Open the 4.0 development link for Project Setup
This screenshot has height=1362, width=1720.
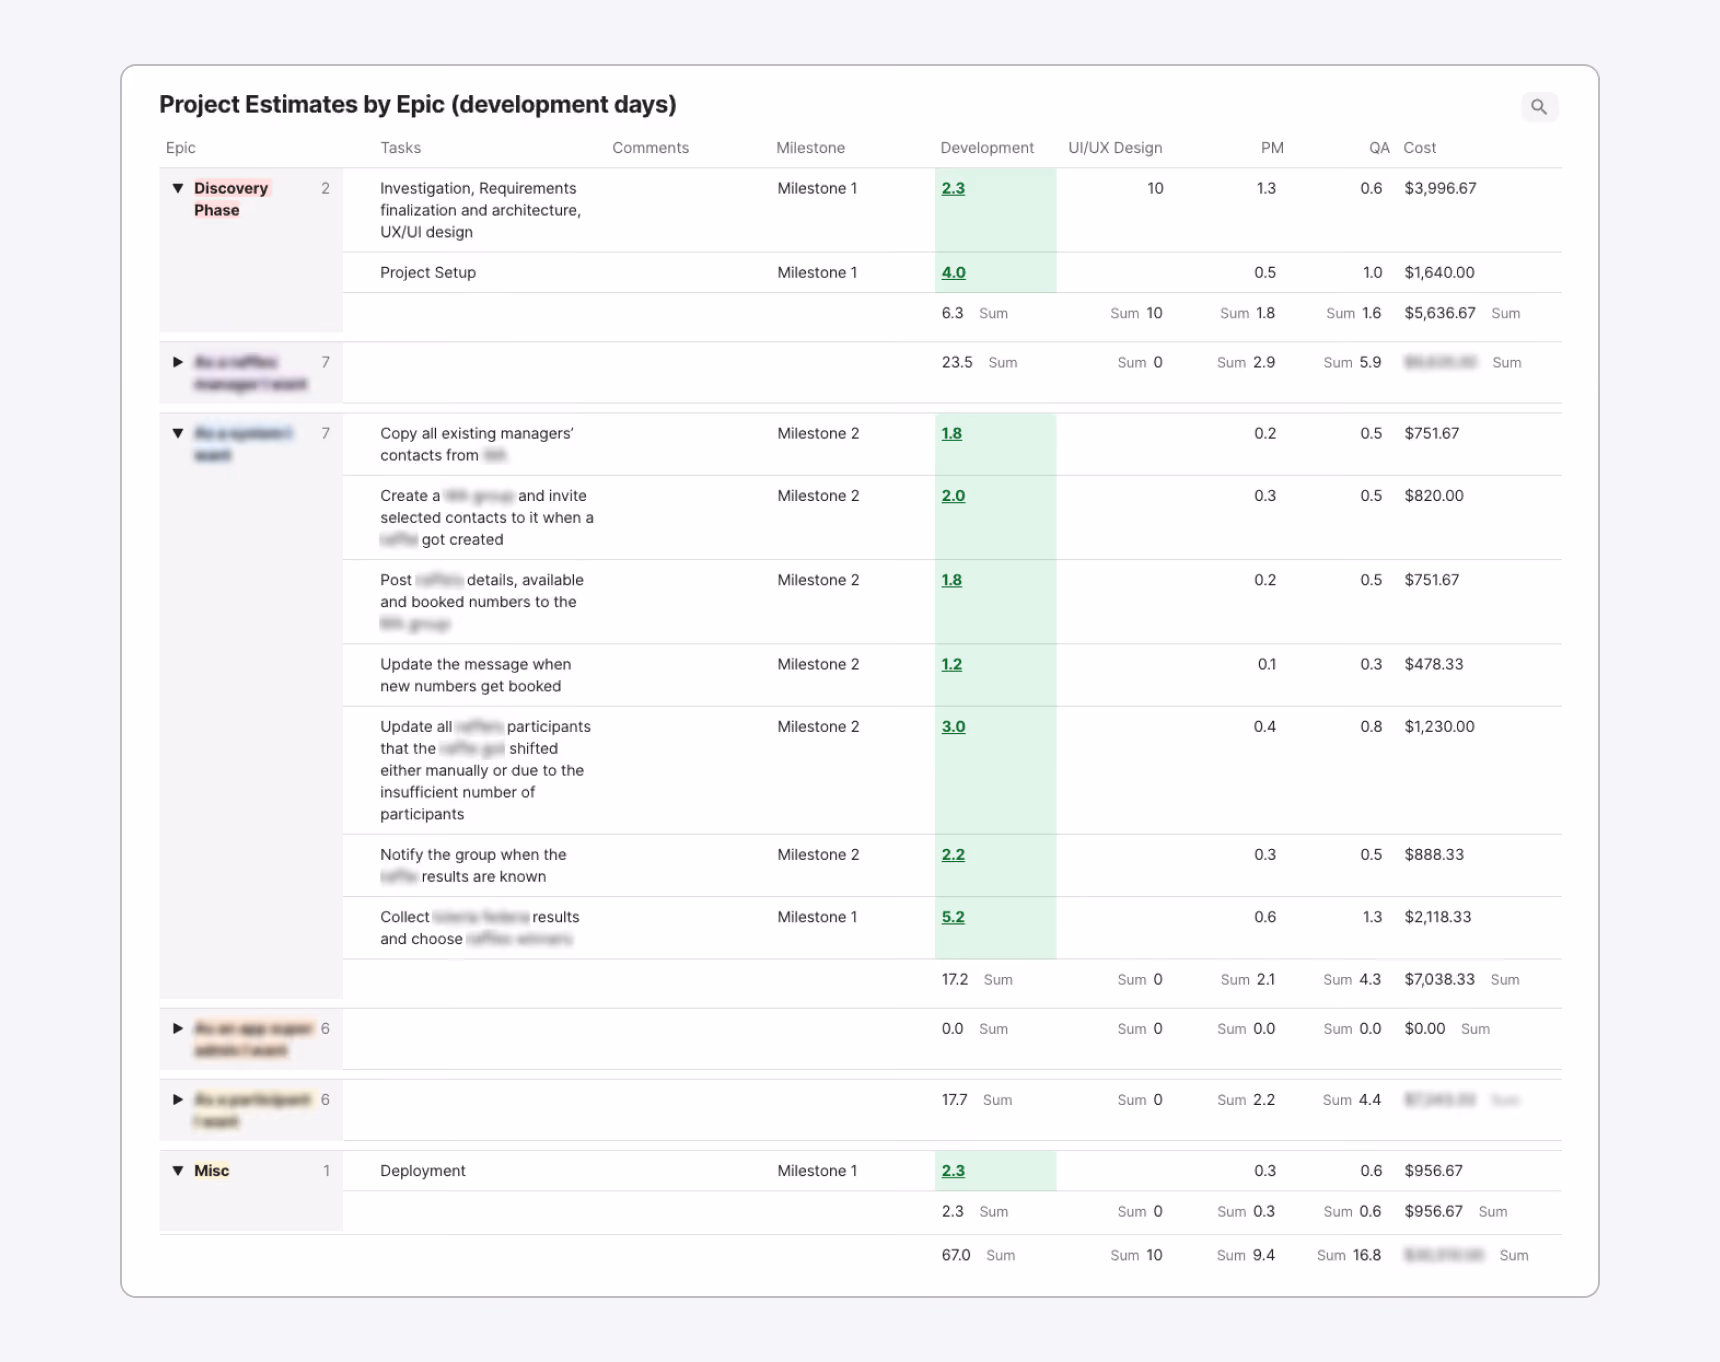point(953,272)
